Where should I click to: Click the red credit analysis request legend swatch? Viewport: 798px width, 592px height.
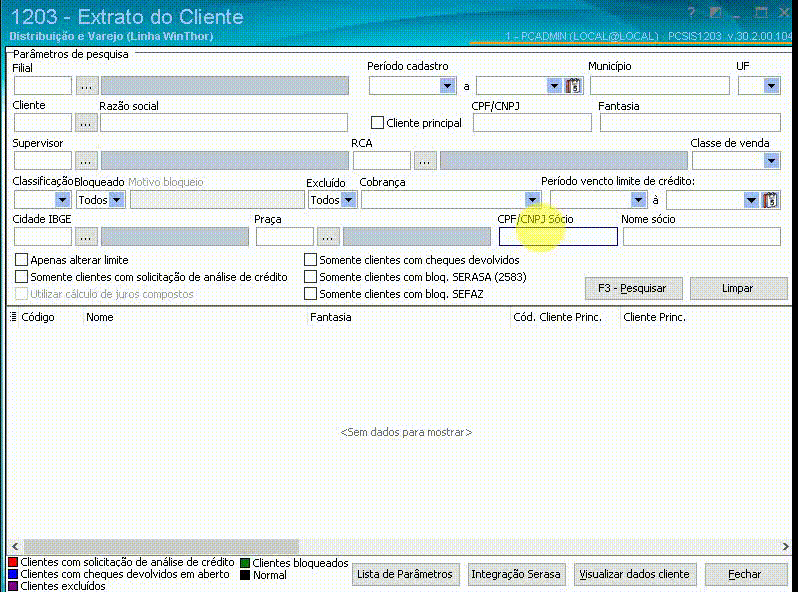coord(13,562)
